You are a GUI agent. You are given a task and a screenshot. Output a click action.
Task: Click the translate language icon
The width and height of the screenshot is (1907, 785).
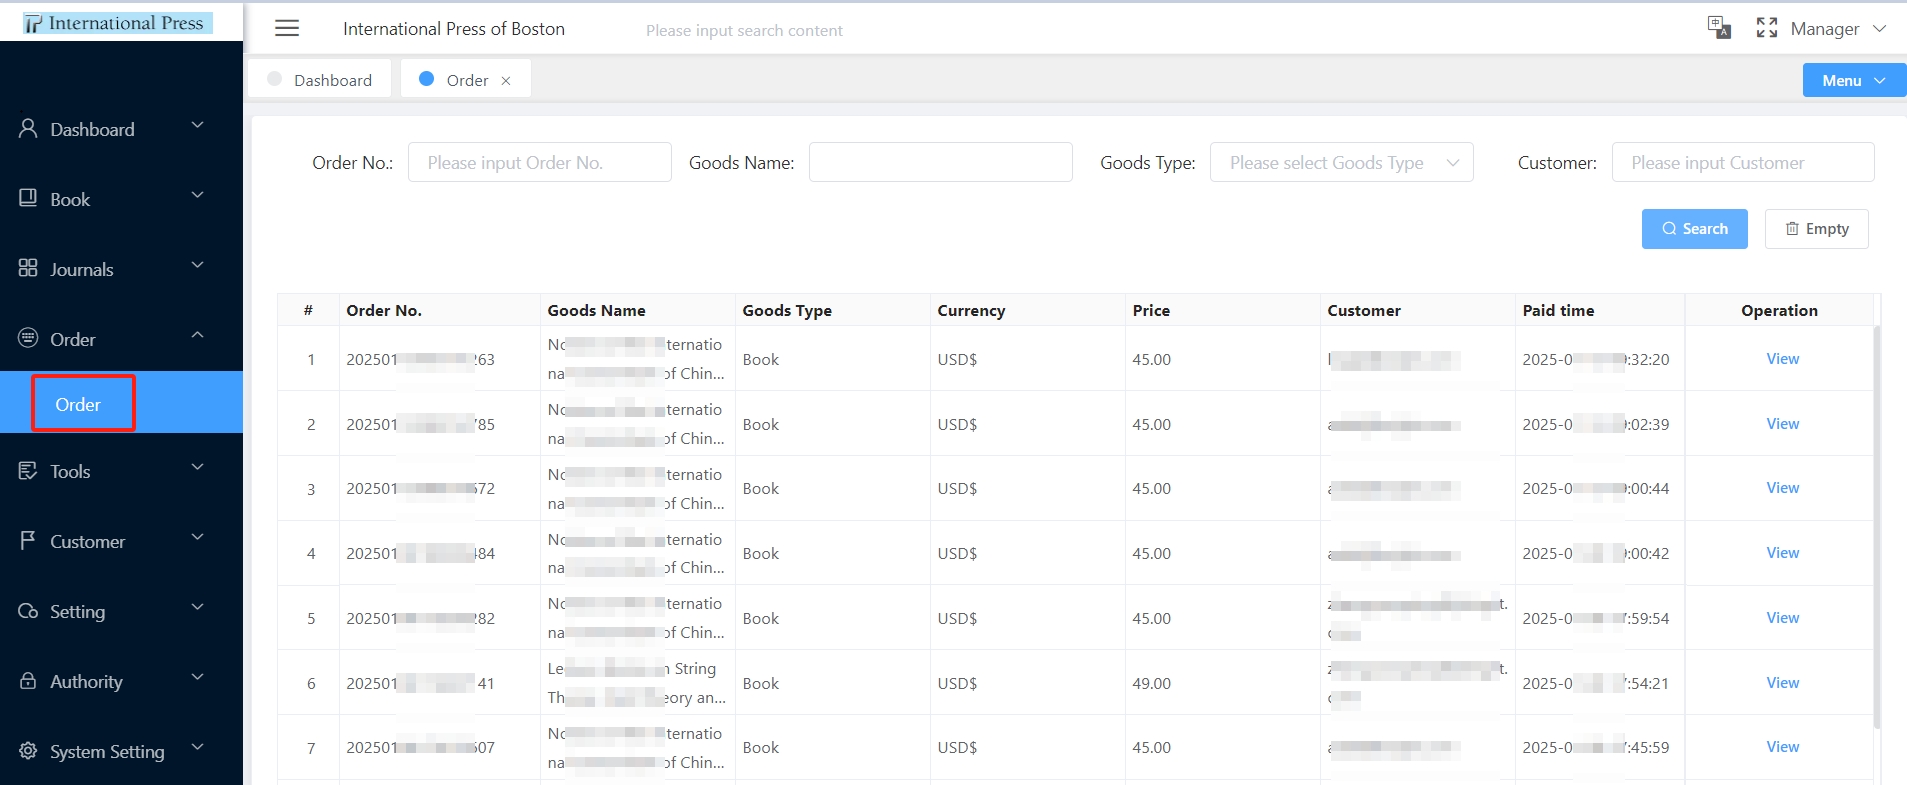[x=1719, y=28]
